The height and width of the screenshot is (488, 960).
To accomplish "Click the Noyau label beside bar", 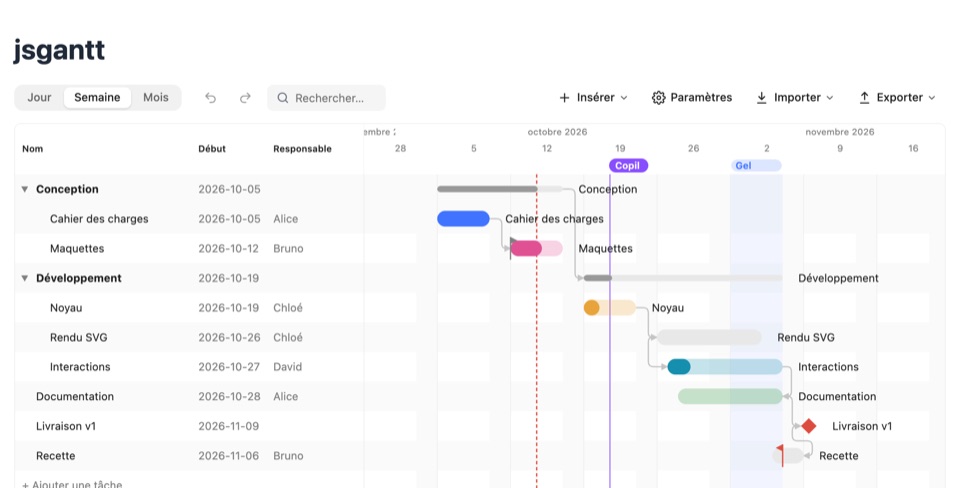I will (668, 307).
